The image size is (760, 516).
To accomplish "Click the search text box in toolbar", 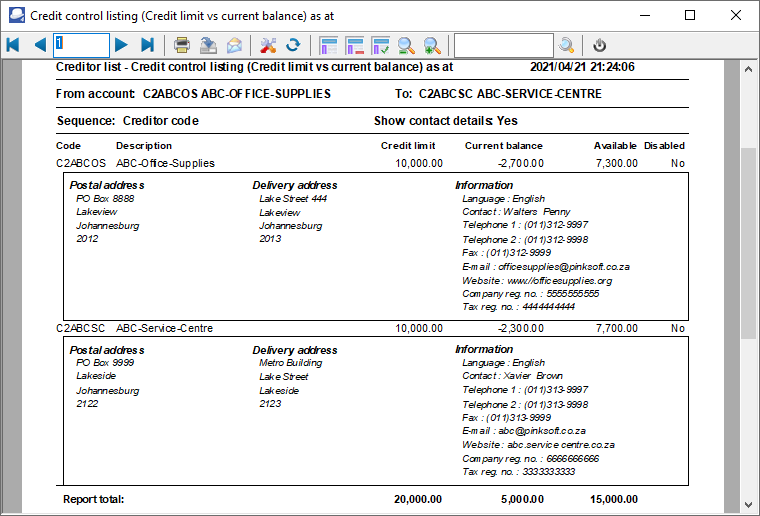I will click(x=503, y=45).
